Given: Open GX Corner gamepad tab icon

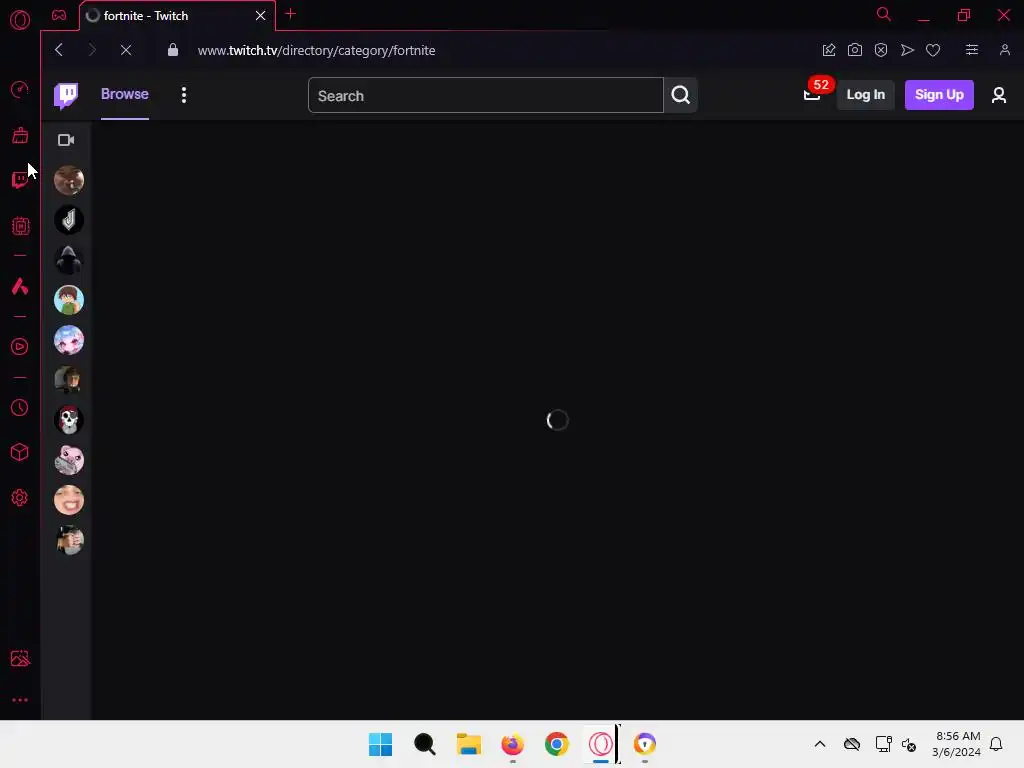Looking at the screenshot, I should coord(59,15).
